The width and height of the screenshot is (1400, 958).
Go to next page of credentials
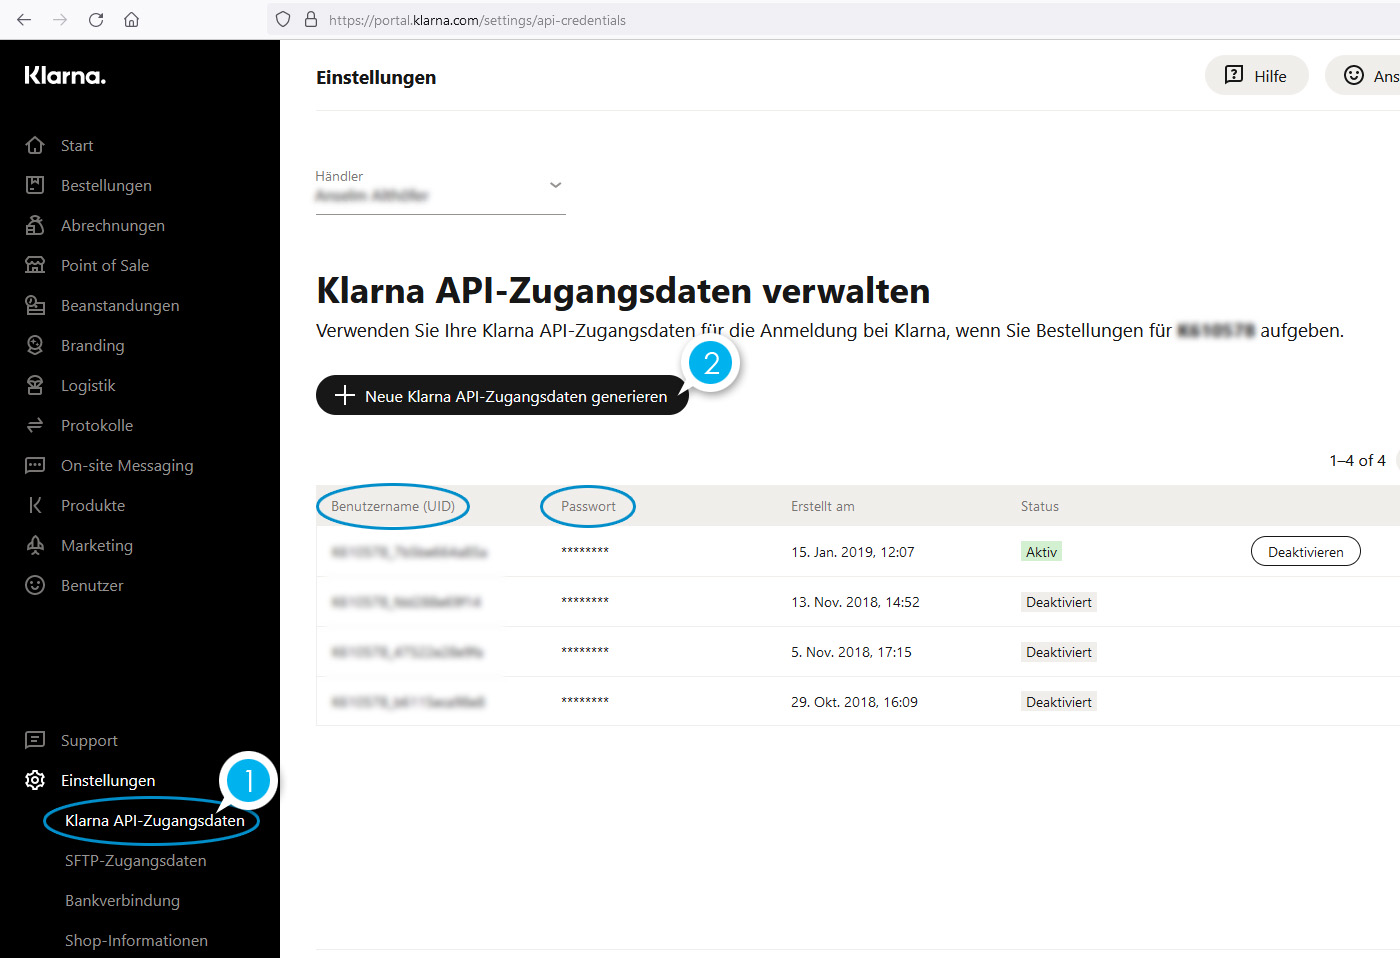tap(1395, 460)
